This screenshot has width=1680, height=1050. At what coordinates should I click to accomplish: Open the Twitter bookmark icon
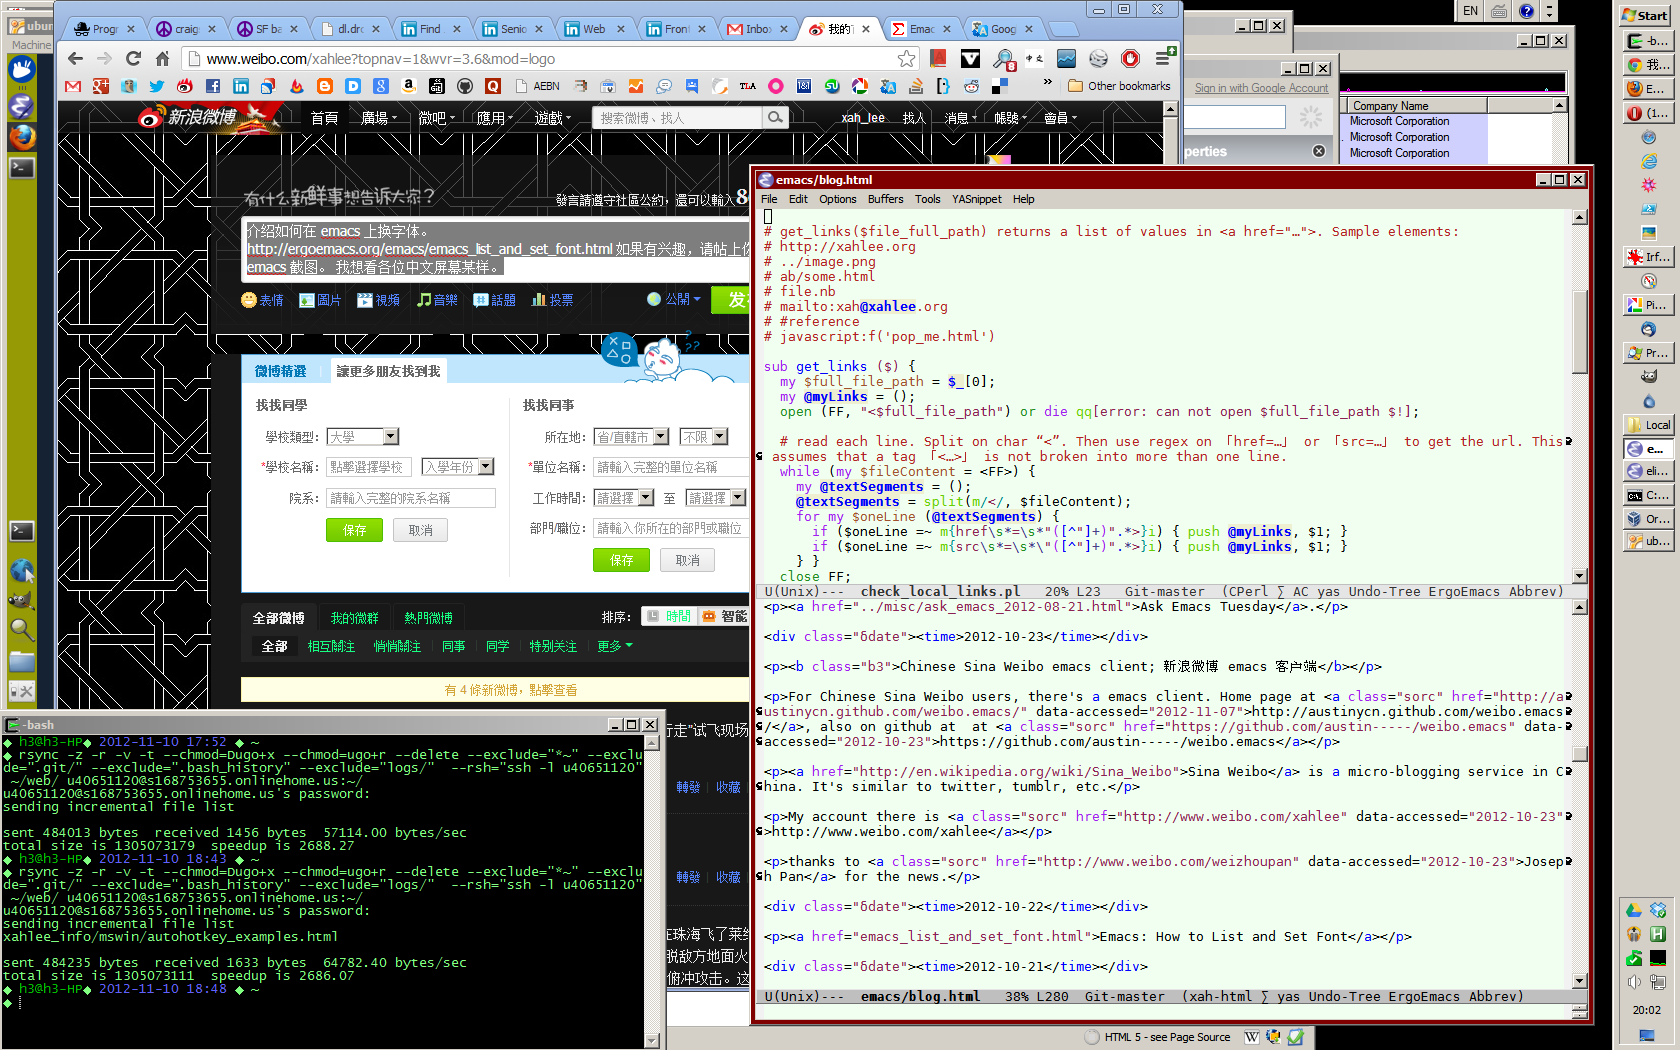(x=157, y=87)
